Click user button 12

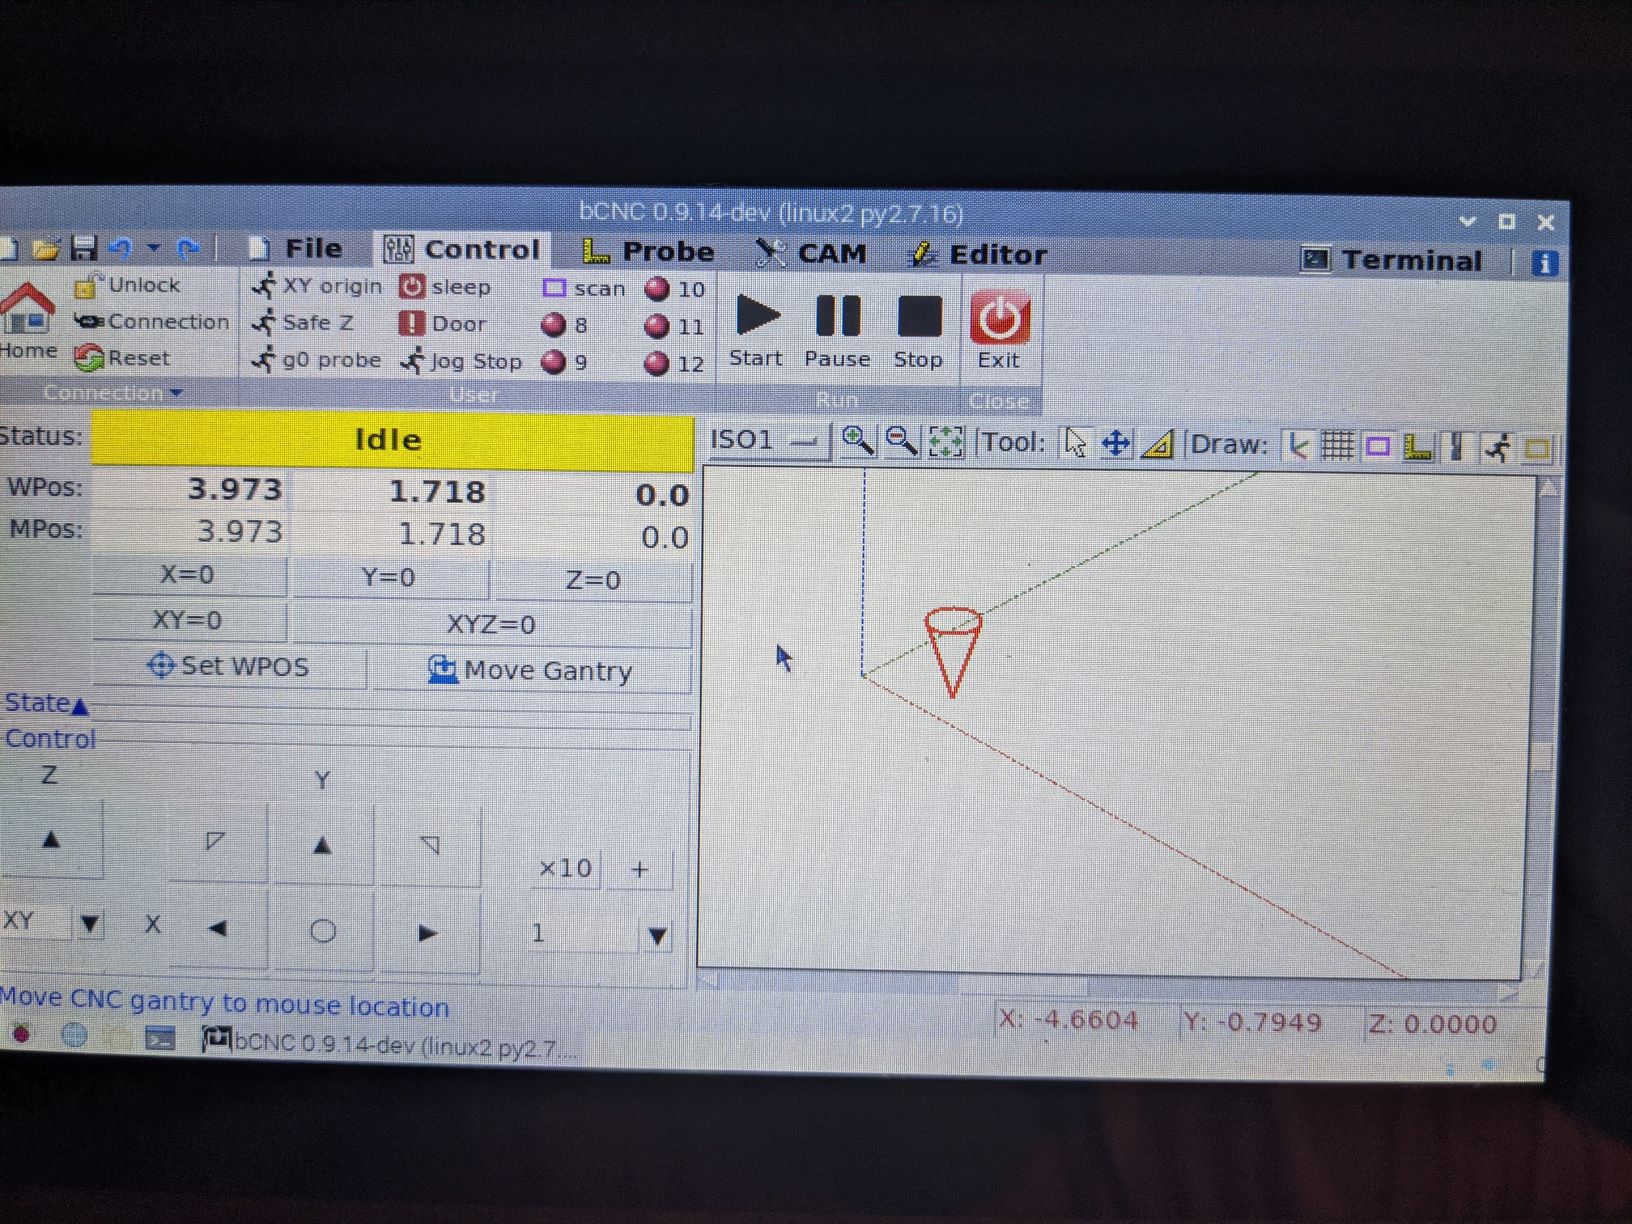(675, 364)
